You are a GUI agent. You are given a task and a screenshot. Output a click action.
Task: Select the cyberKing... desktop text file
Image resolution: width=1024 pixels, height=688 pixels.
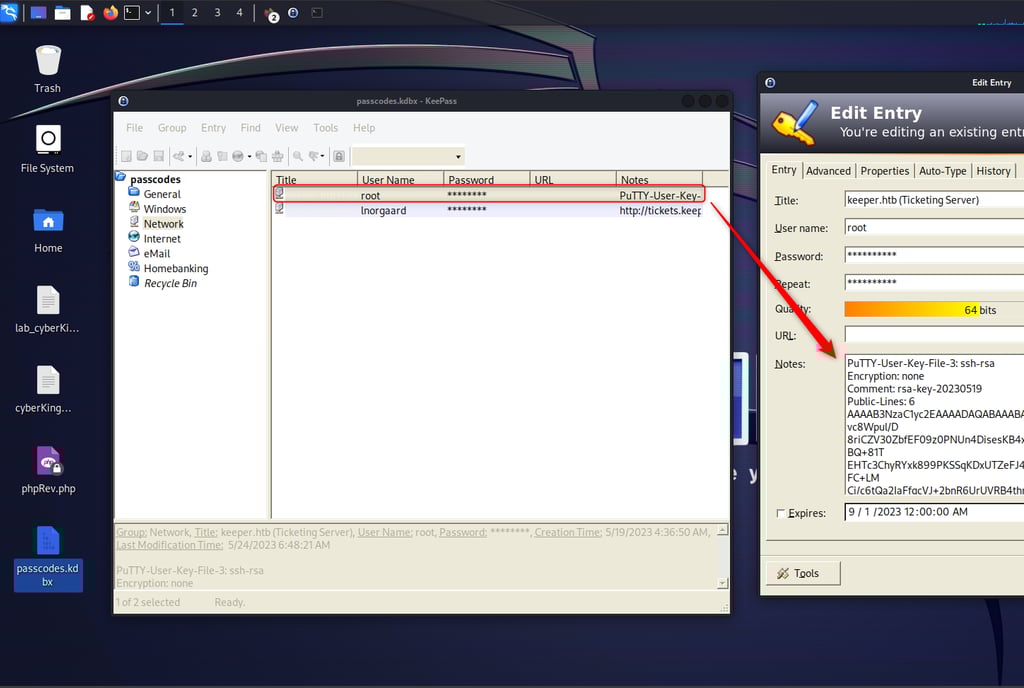(48, 390)
